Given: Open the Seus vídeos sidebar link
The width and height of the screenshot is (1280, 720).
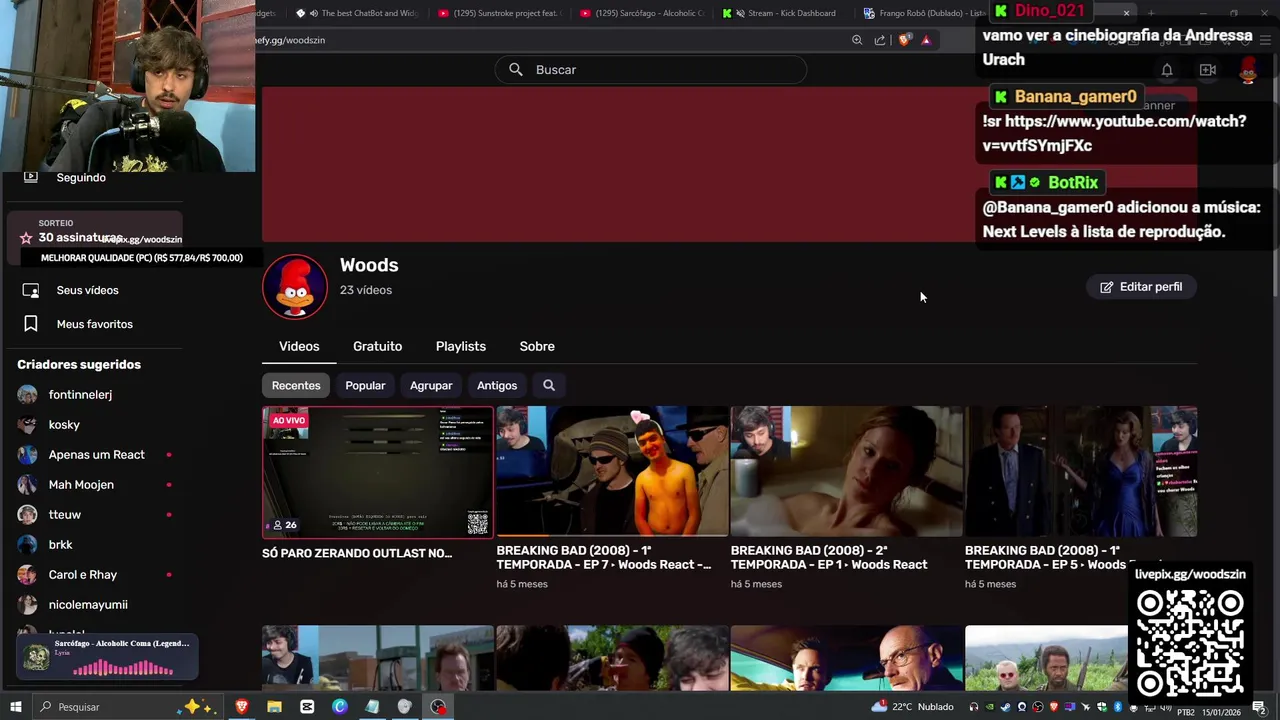Looking at the screenshot, I should [88, 290].
